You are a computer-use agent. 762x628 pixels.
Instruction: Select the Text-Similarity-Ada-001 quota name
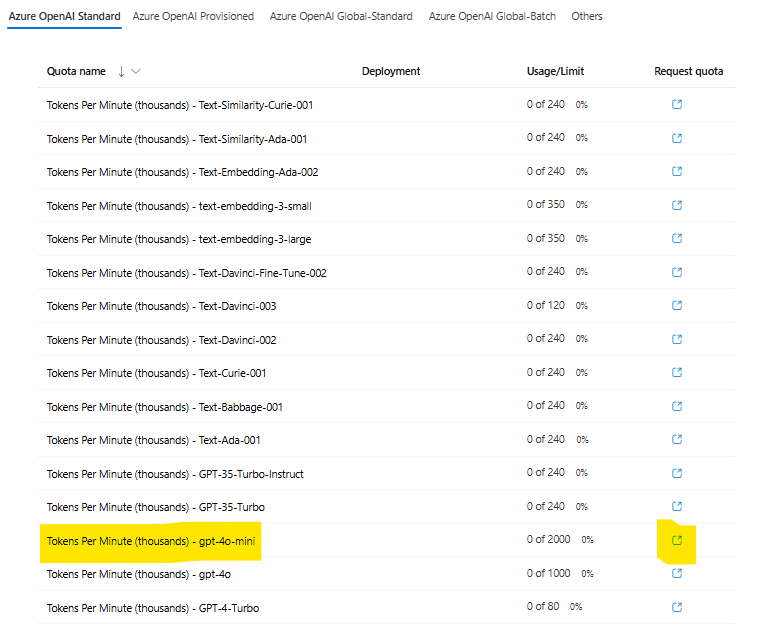[177, 139]
